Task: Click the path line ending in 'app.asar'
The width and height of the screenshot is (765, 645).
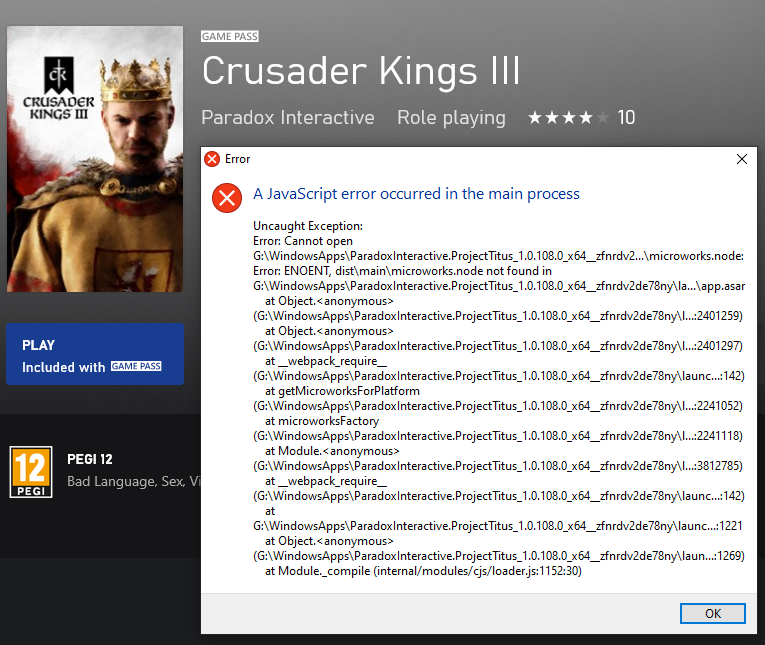Action: click(x=499, y=286)
